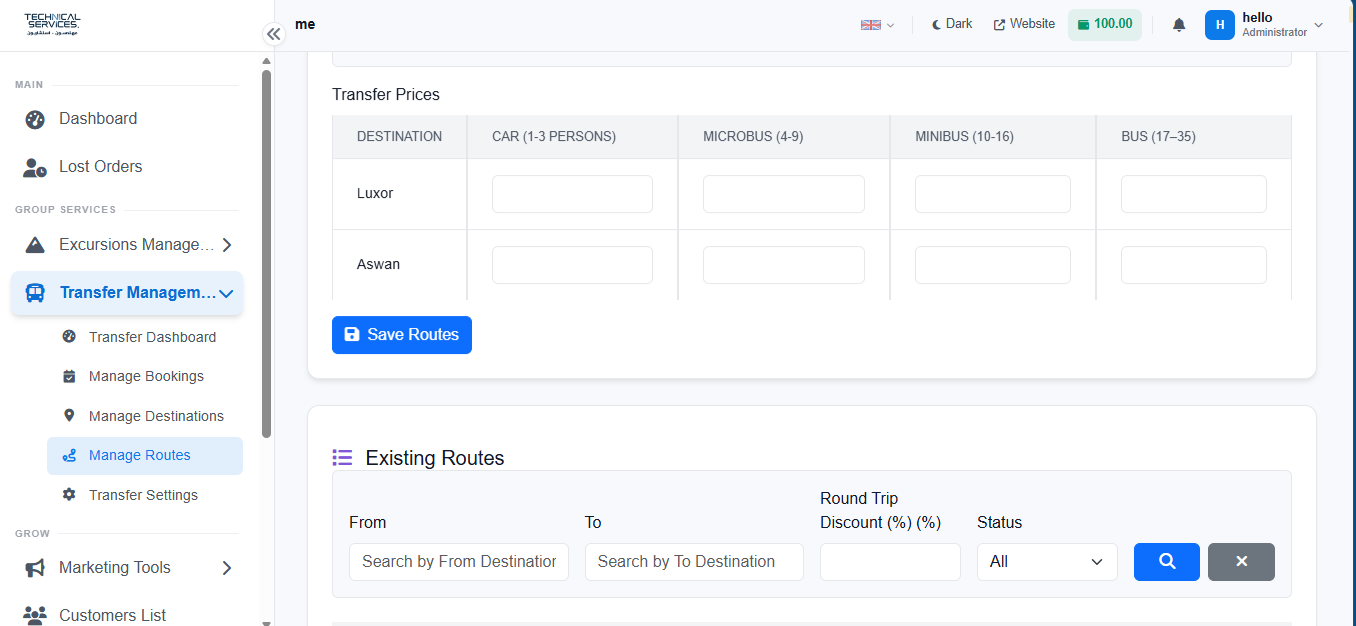The width and height of the screenshot is (1356, 626).
Task: Toggle Dark mode
Action: click(x=952, y=24)
